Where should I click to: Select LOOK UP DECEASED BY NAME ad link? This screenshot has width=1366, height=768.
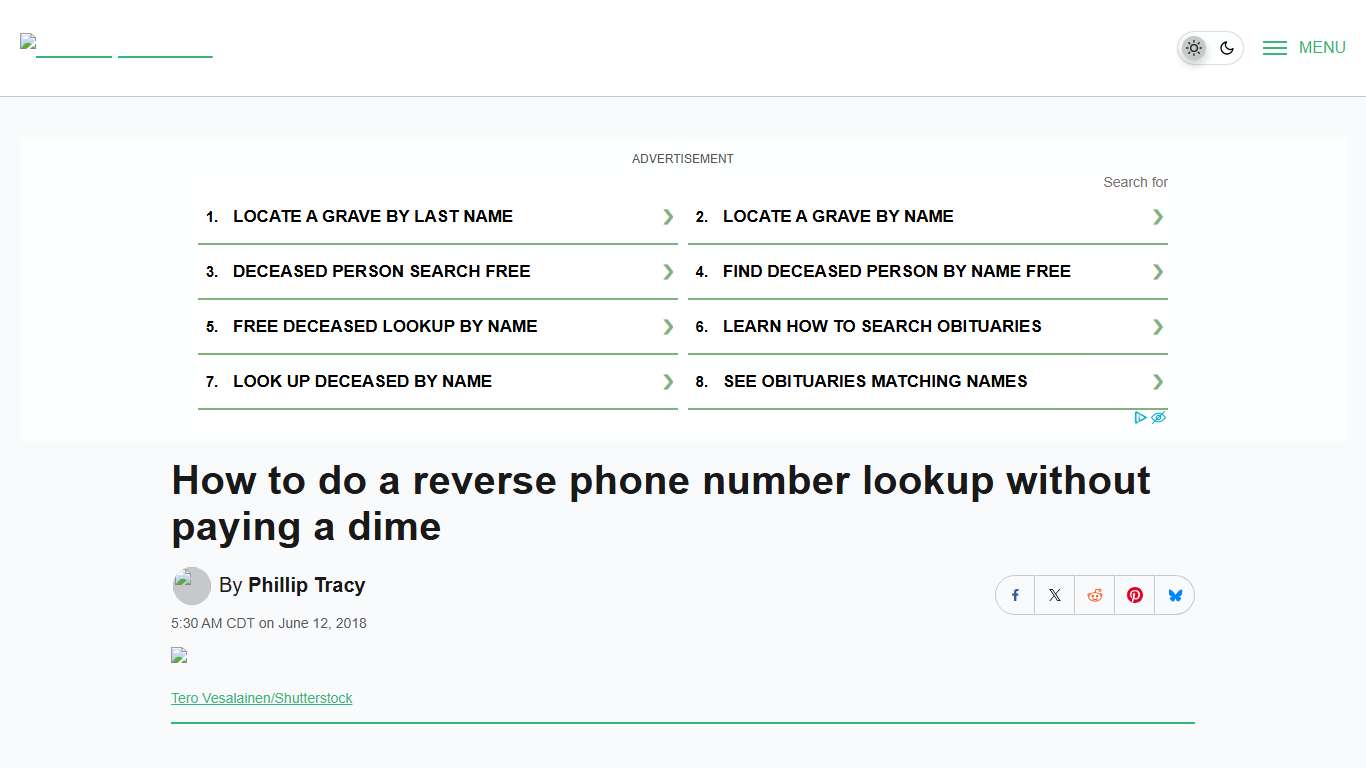click(x=363, y=381)
